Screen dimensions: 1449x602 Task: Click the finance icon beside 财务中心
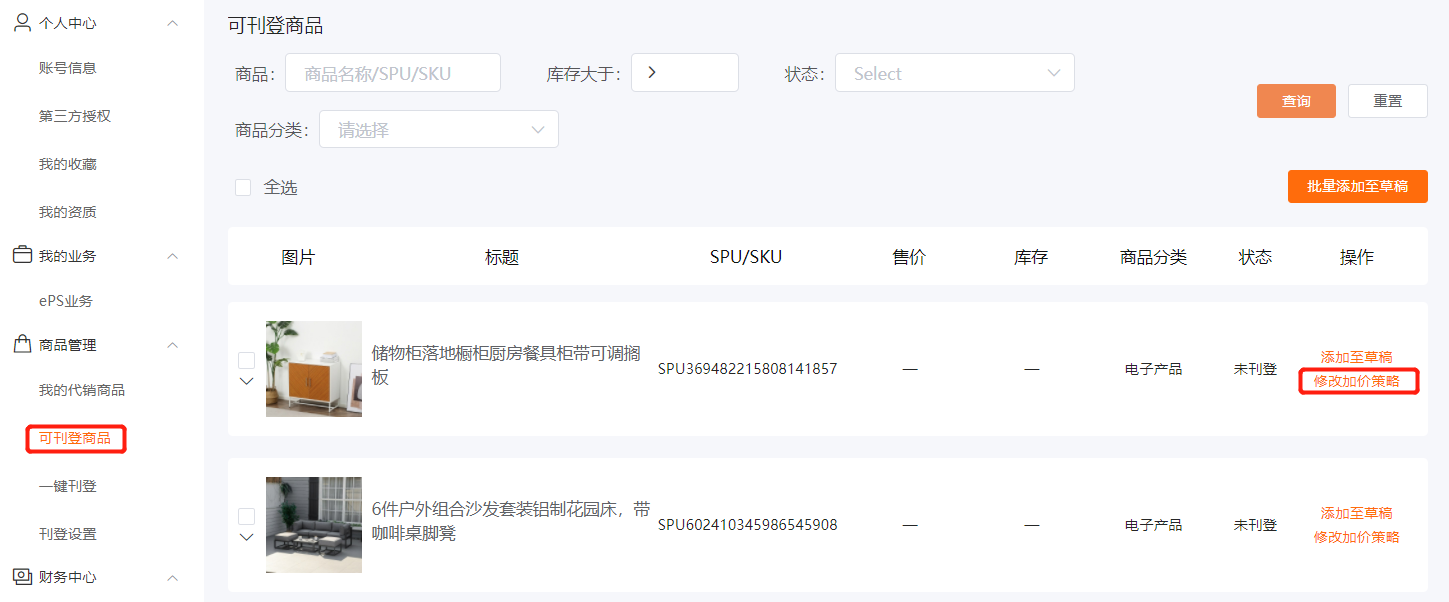click(22, 577)
